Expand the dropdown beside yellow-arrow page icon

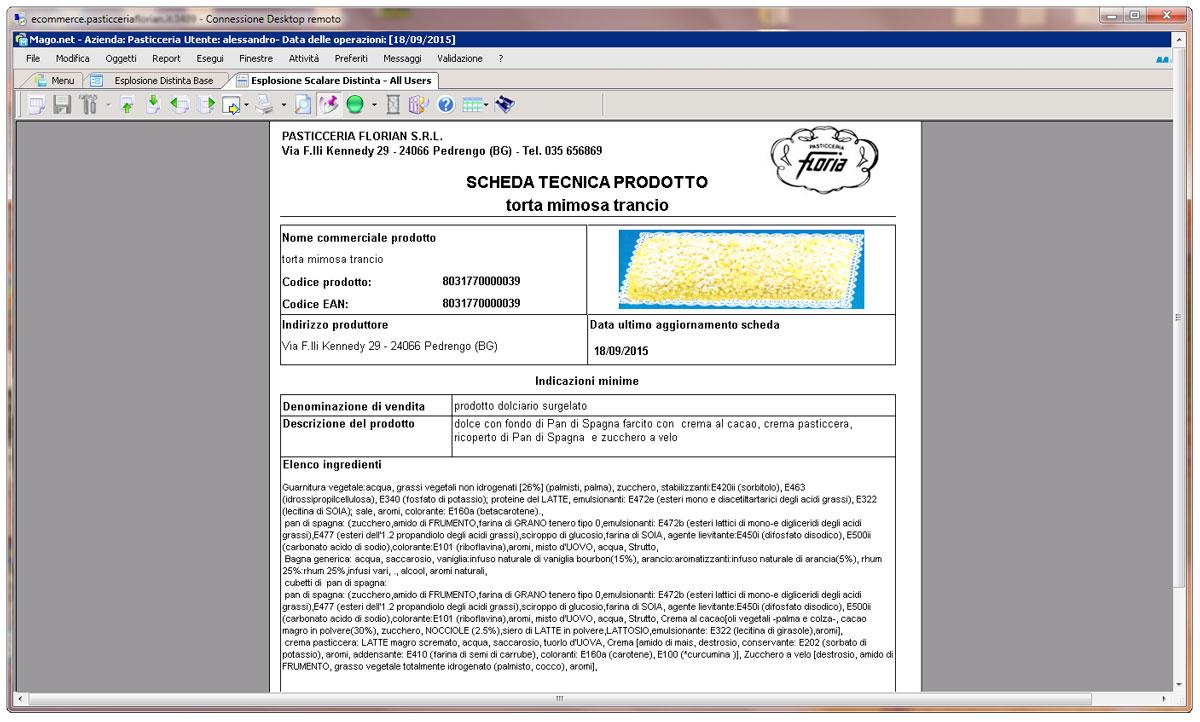pos(246,104)
